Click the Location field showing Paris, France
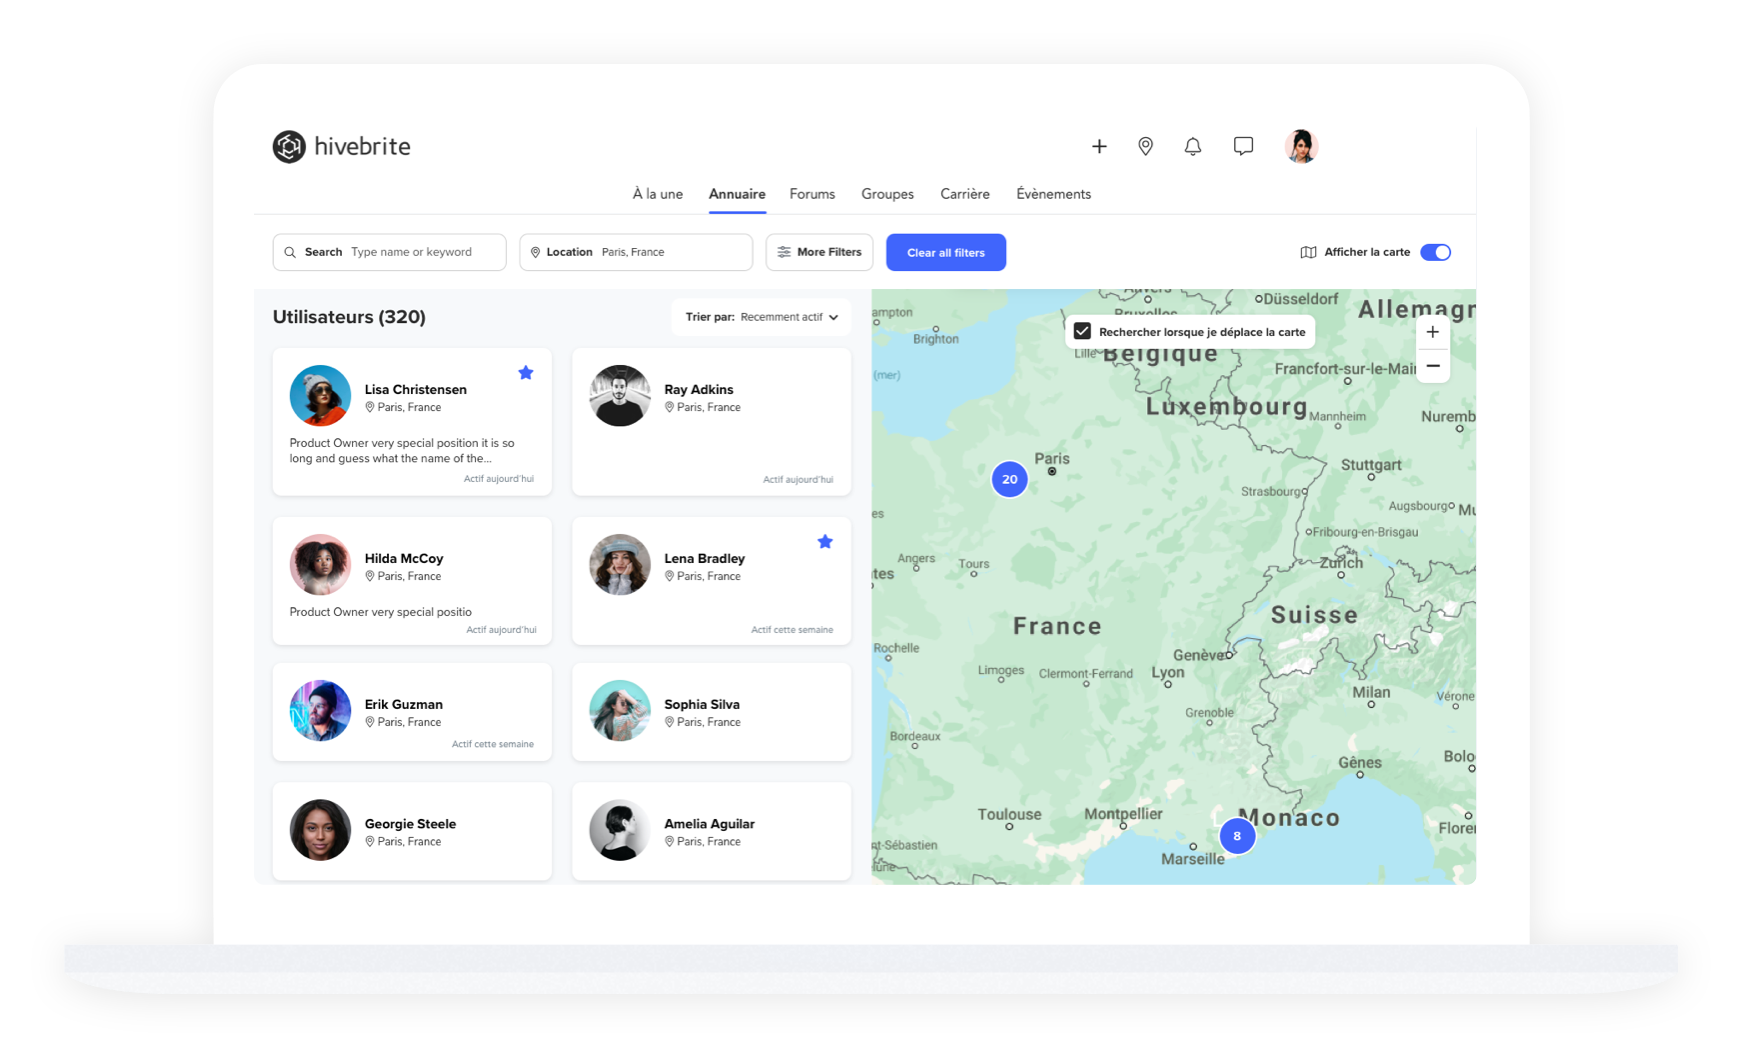 [636, 252]
